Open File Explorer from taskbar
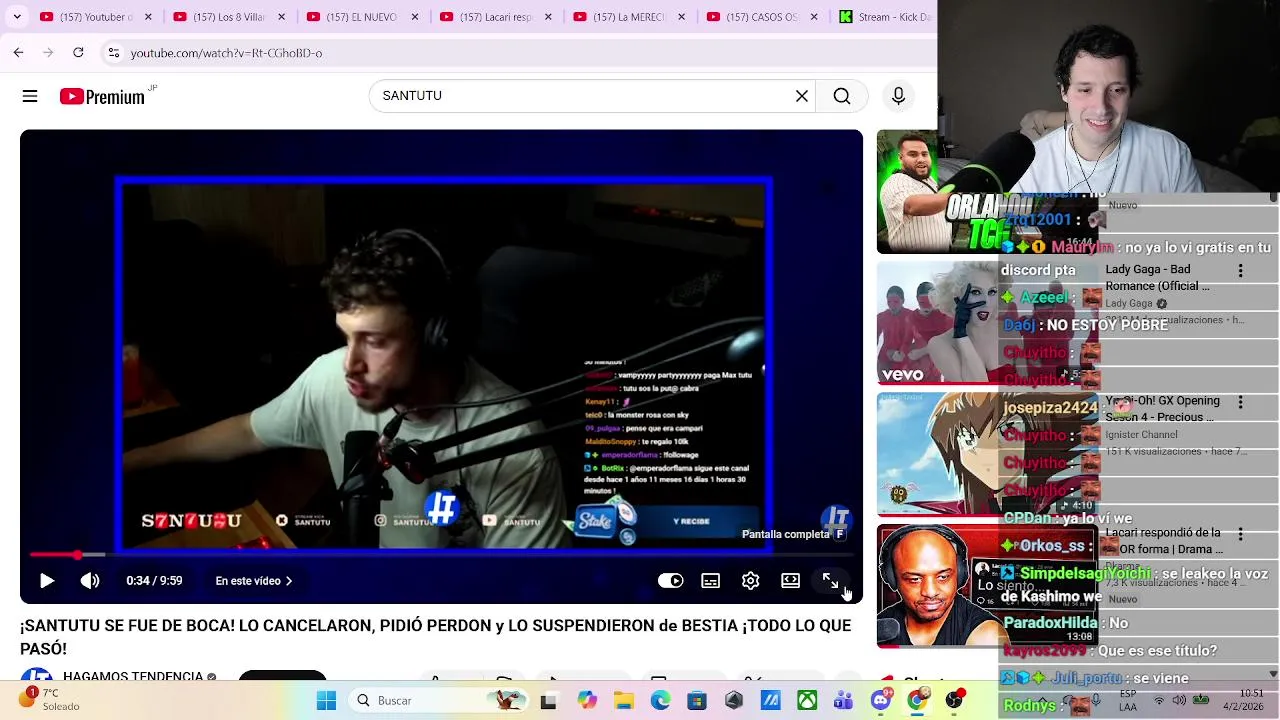1280x720 pixels. (x=624, y=701)
